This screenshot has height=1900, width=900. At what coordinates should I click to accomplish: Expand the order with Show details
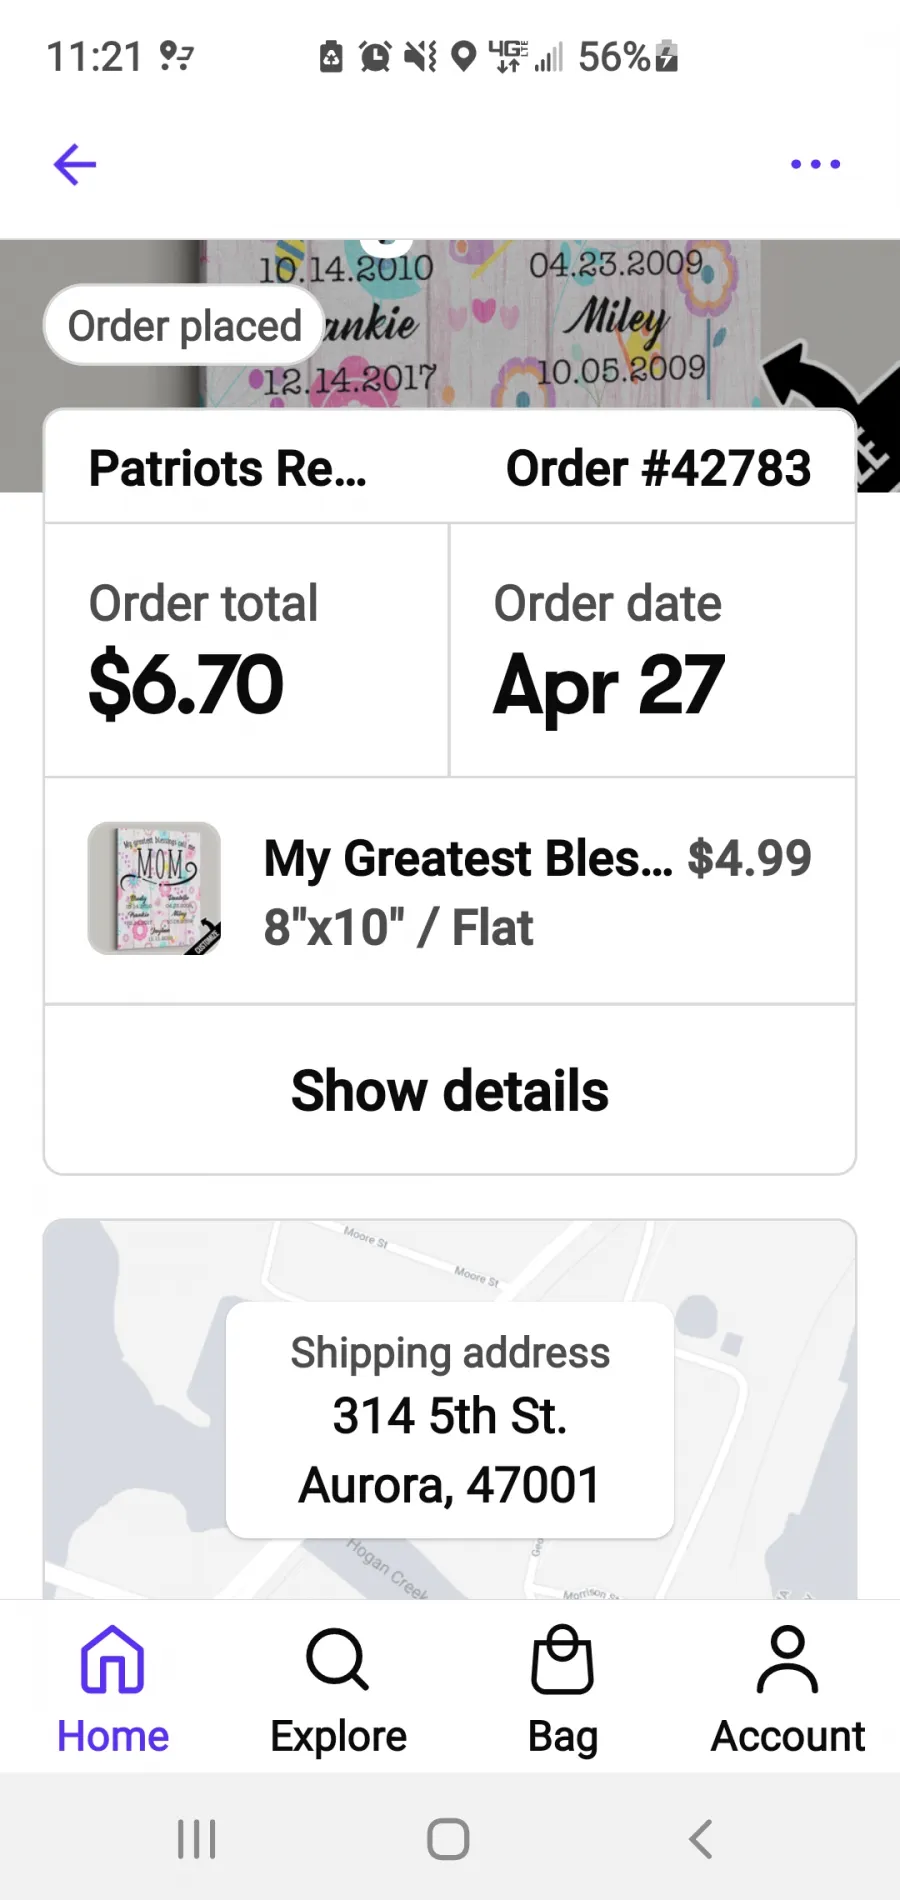tap(450, 1090)
